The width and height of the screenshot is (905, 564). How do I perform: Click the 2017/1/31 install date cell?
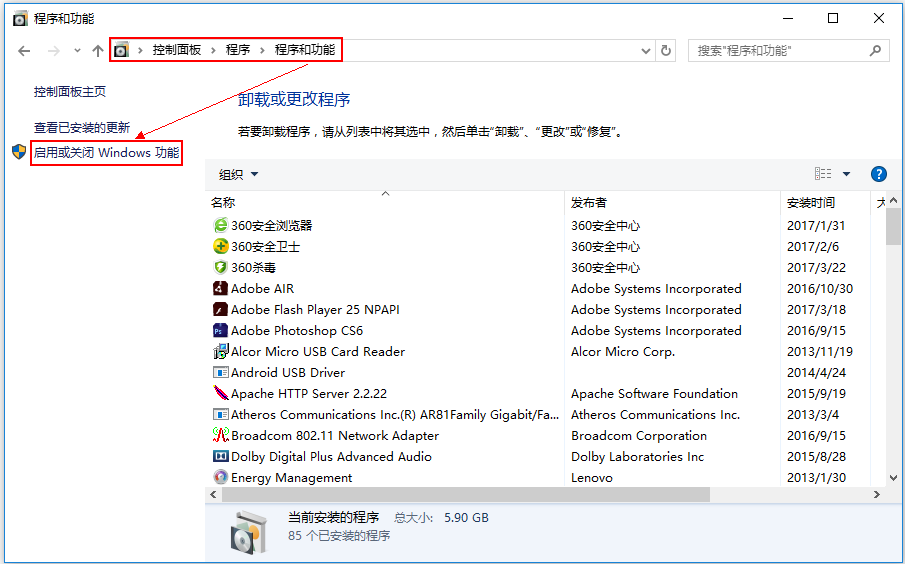pyautogui.click(x=816, y=226)
